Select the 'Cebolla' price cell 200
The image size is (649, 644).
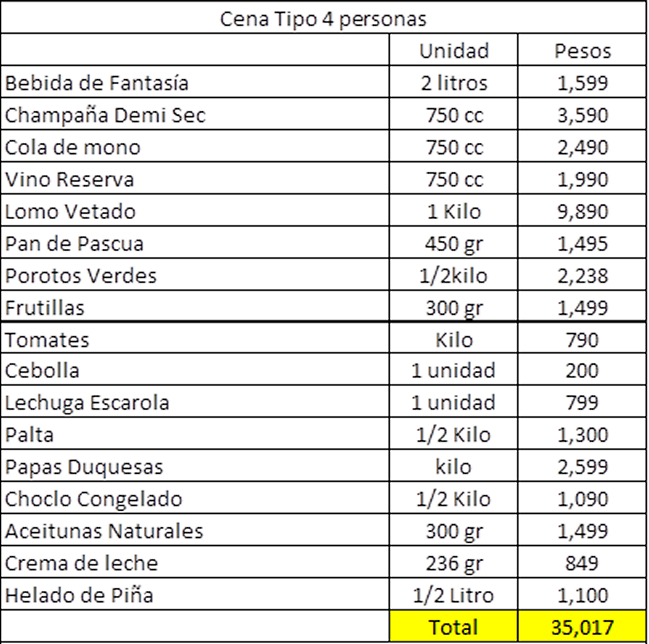tap(582, 371)
